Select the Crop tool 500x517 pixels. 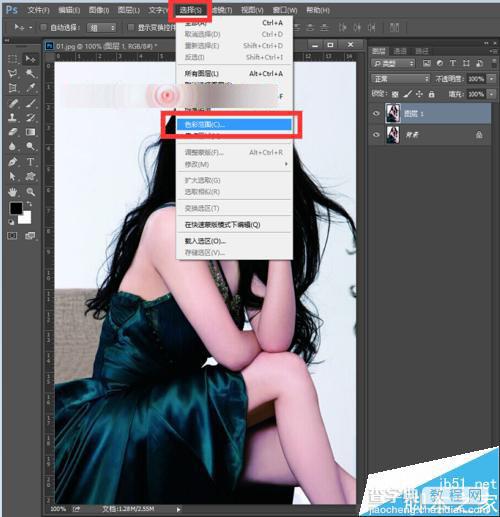pos(13,88)
